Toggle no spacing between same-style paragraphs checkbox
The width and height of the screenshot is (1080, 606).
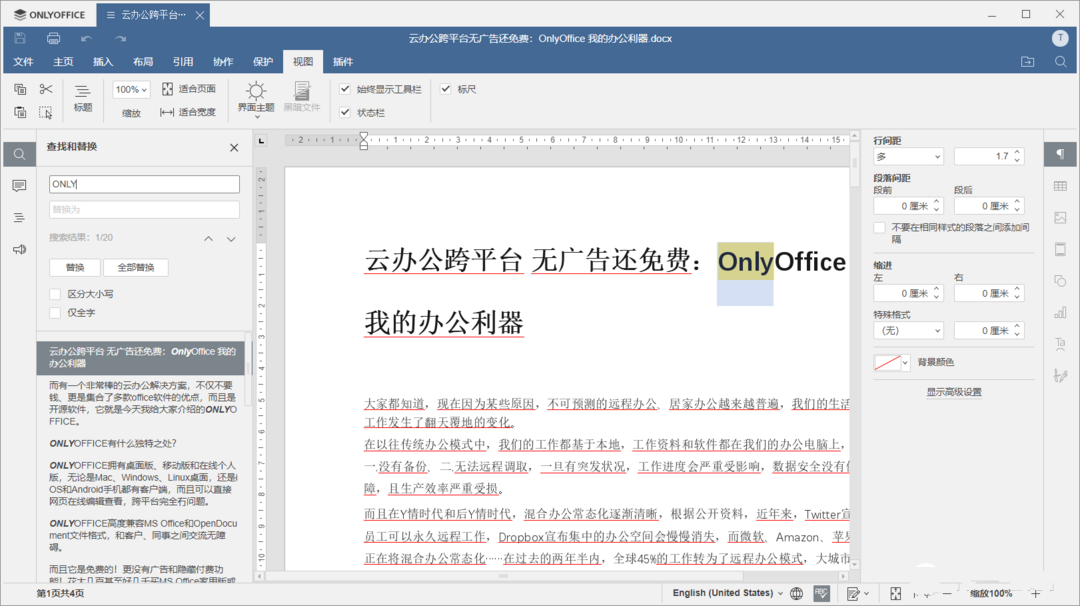click(879, 227)
